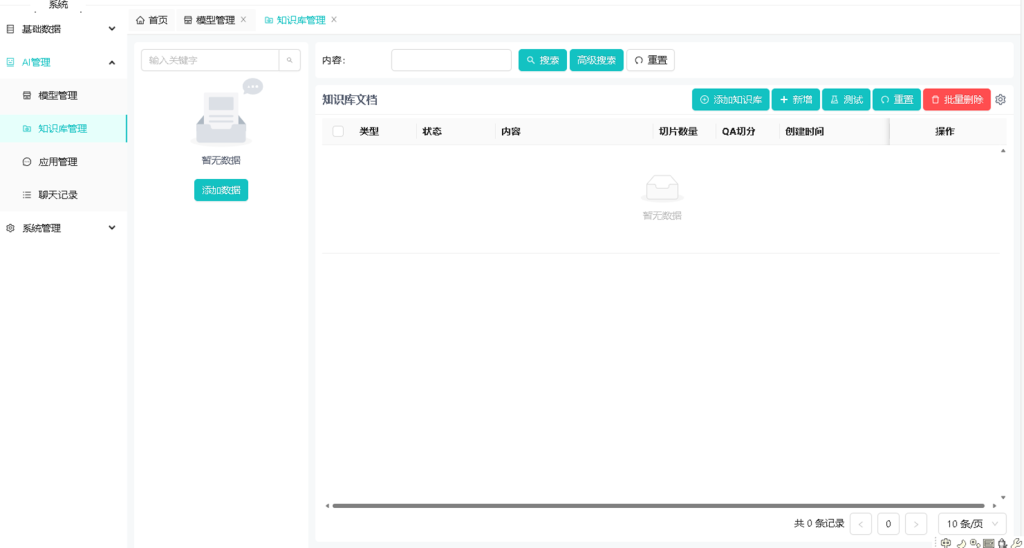The image size is (1024, 548).
Task: Click right arrow of horizontal scrollbar
Action: click(x=995, y=506)
